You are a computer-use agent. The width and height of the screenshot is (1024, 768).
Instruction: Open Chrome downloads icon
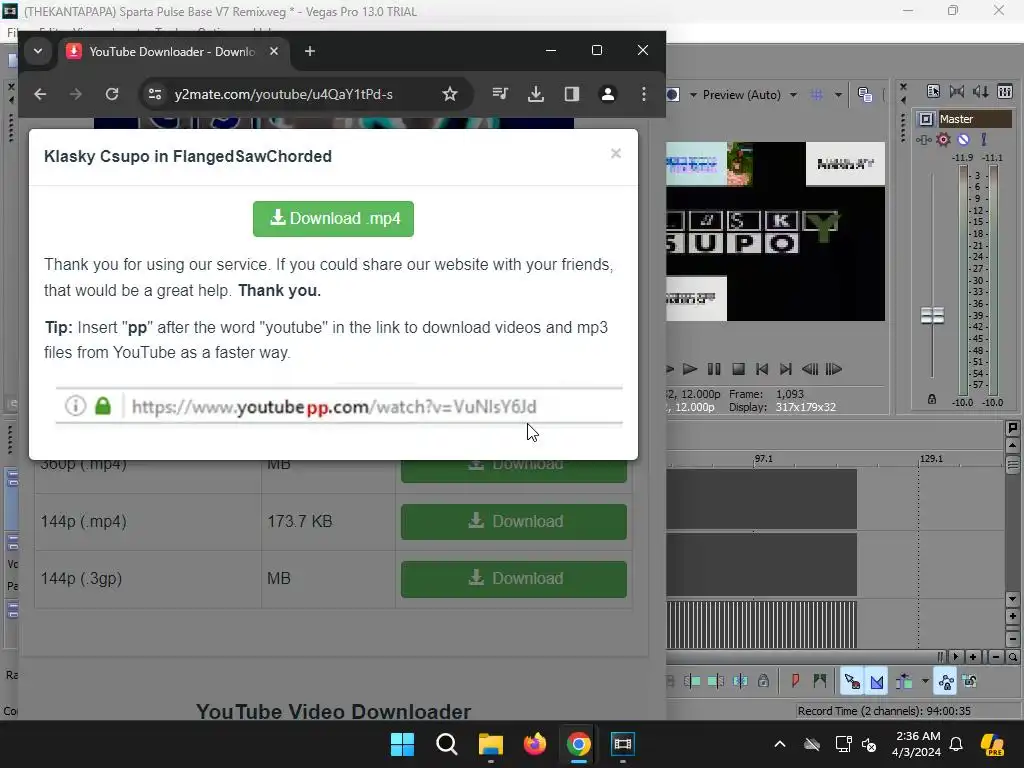536,95
